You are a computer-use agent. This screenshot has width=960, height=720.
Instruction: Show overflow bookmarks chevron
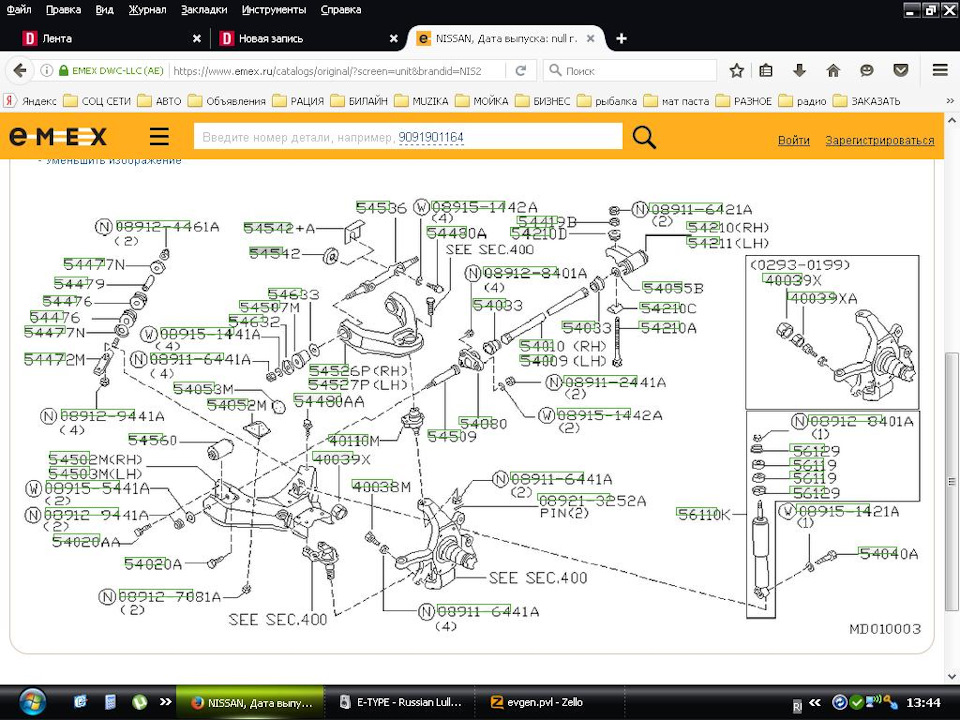(x=950, y=100)
